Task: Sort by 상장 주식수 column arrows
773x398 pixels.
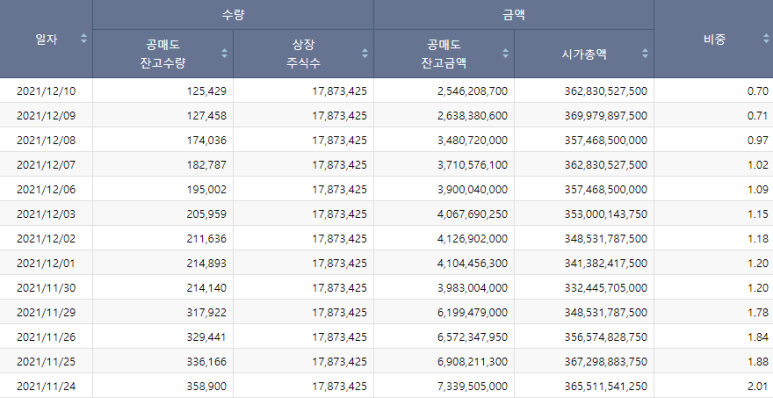Action: pos(365,53)
